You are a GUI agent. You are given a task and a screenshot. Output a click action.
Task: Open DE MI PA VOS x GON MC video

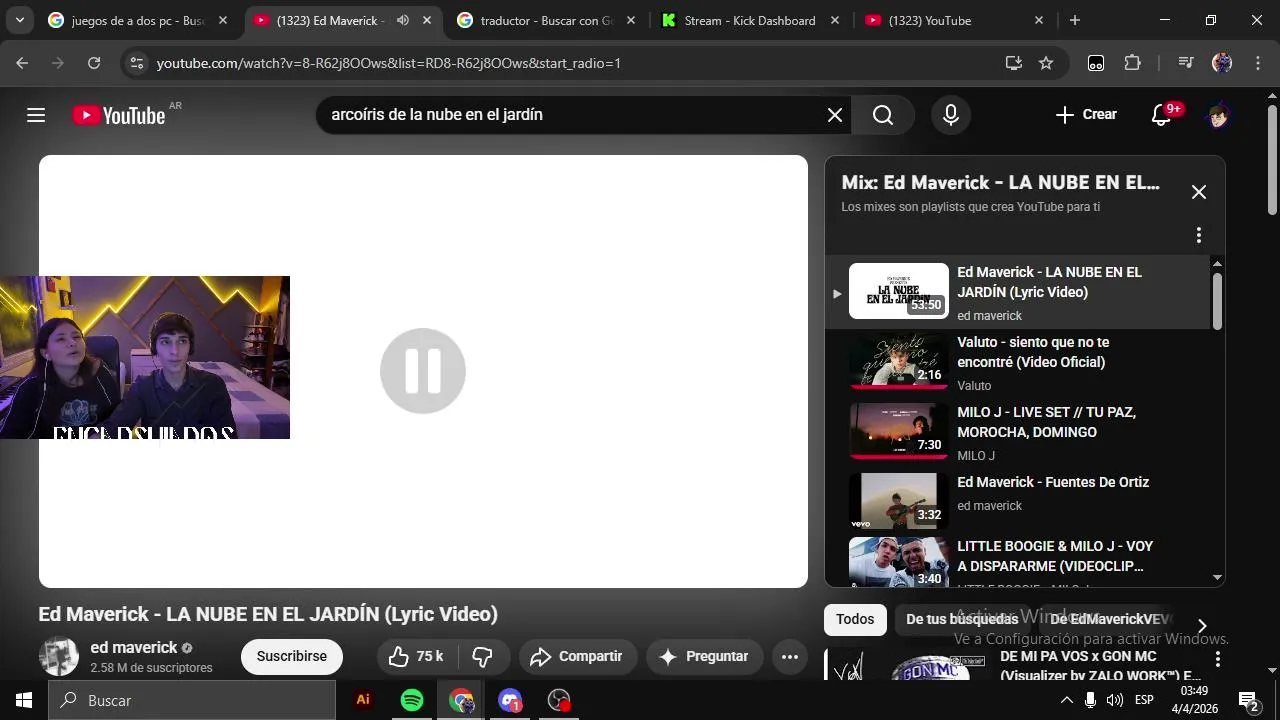pyautogui.click(x=1100, y=666)
